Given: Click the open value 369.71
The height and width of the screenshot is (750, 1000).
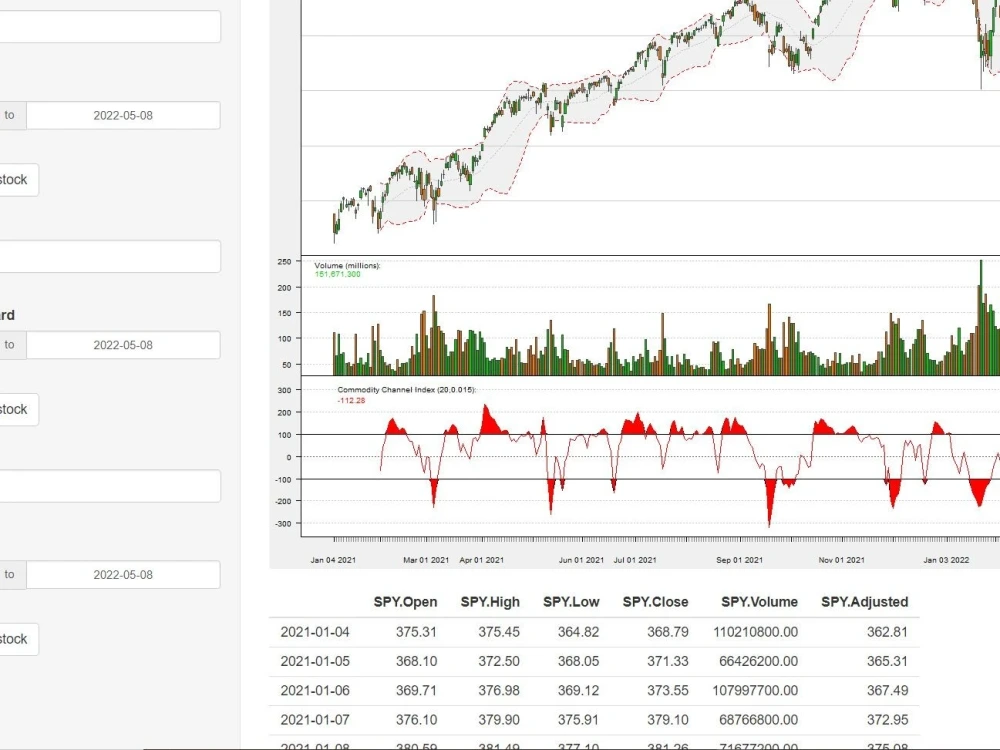Looking at the screenshot, I should coord(416,691).
